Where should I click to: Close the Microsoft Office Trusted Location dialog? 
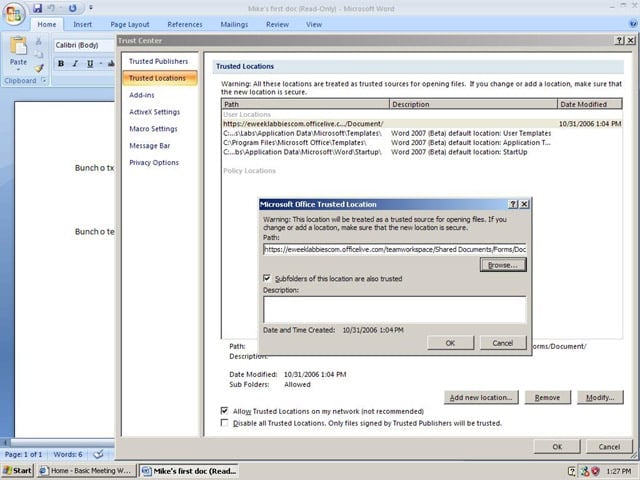pyautogui.click(x=524, y=204)
